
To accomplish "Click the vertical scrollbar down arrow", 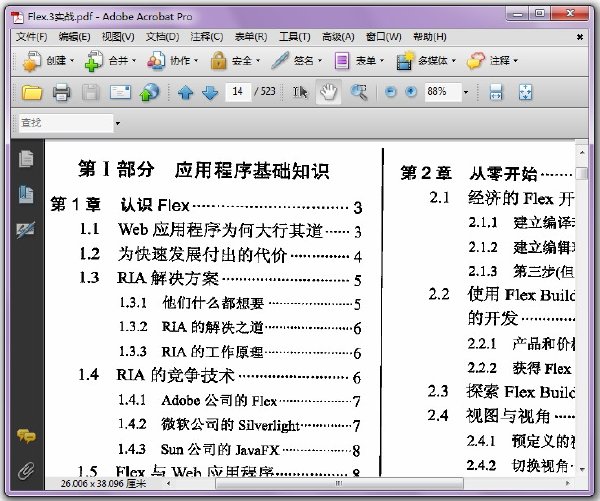I will tap(582, 470).
